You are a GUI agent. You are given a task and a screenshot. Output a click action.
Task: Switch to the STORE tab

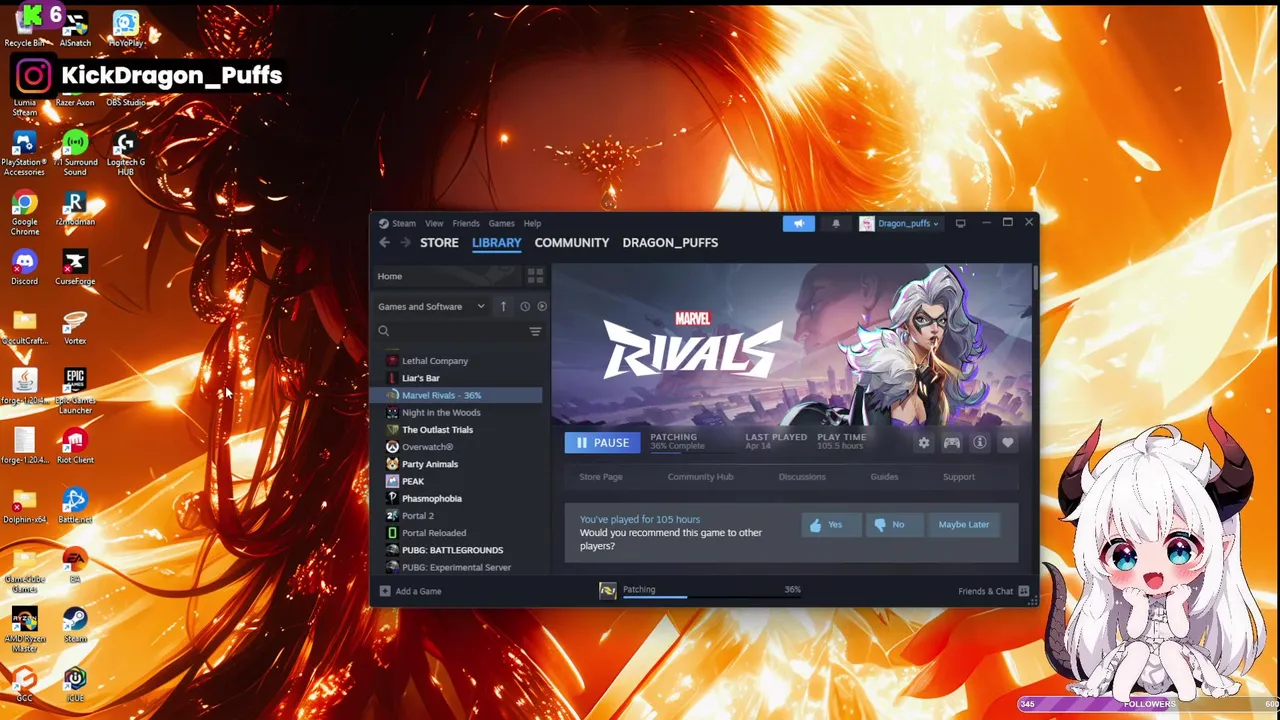[x=439, y=242]
